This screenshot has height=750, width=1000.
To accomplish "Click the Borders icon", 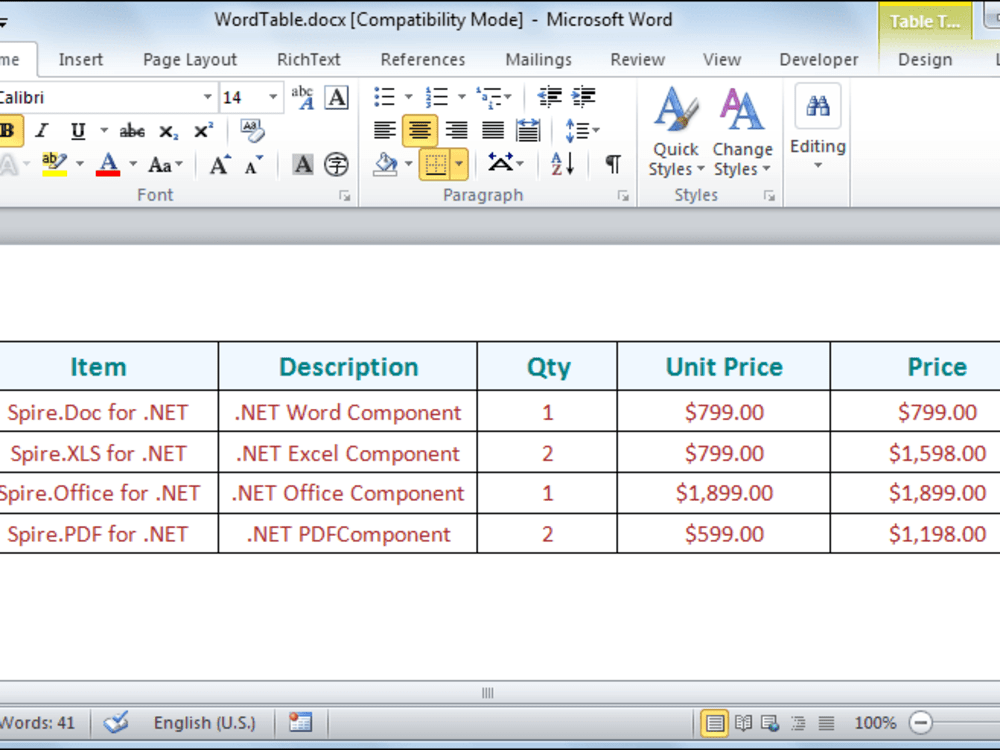I will 436,165.
